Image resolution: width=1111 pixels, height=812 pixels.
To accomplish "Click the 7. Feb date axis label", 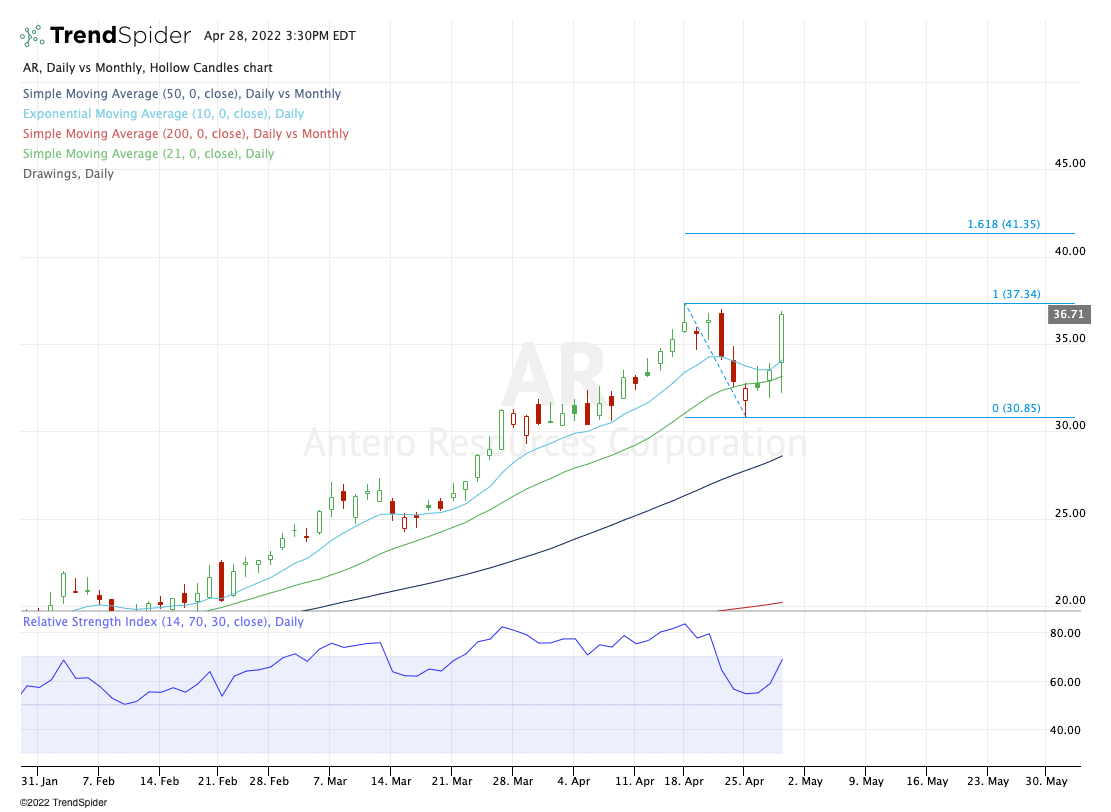I will (98, 782).
